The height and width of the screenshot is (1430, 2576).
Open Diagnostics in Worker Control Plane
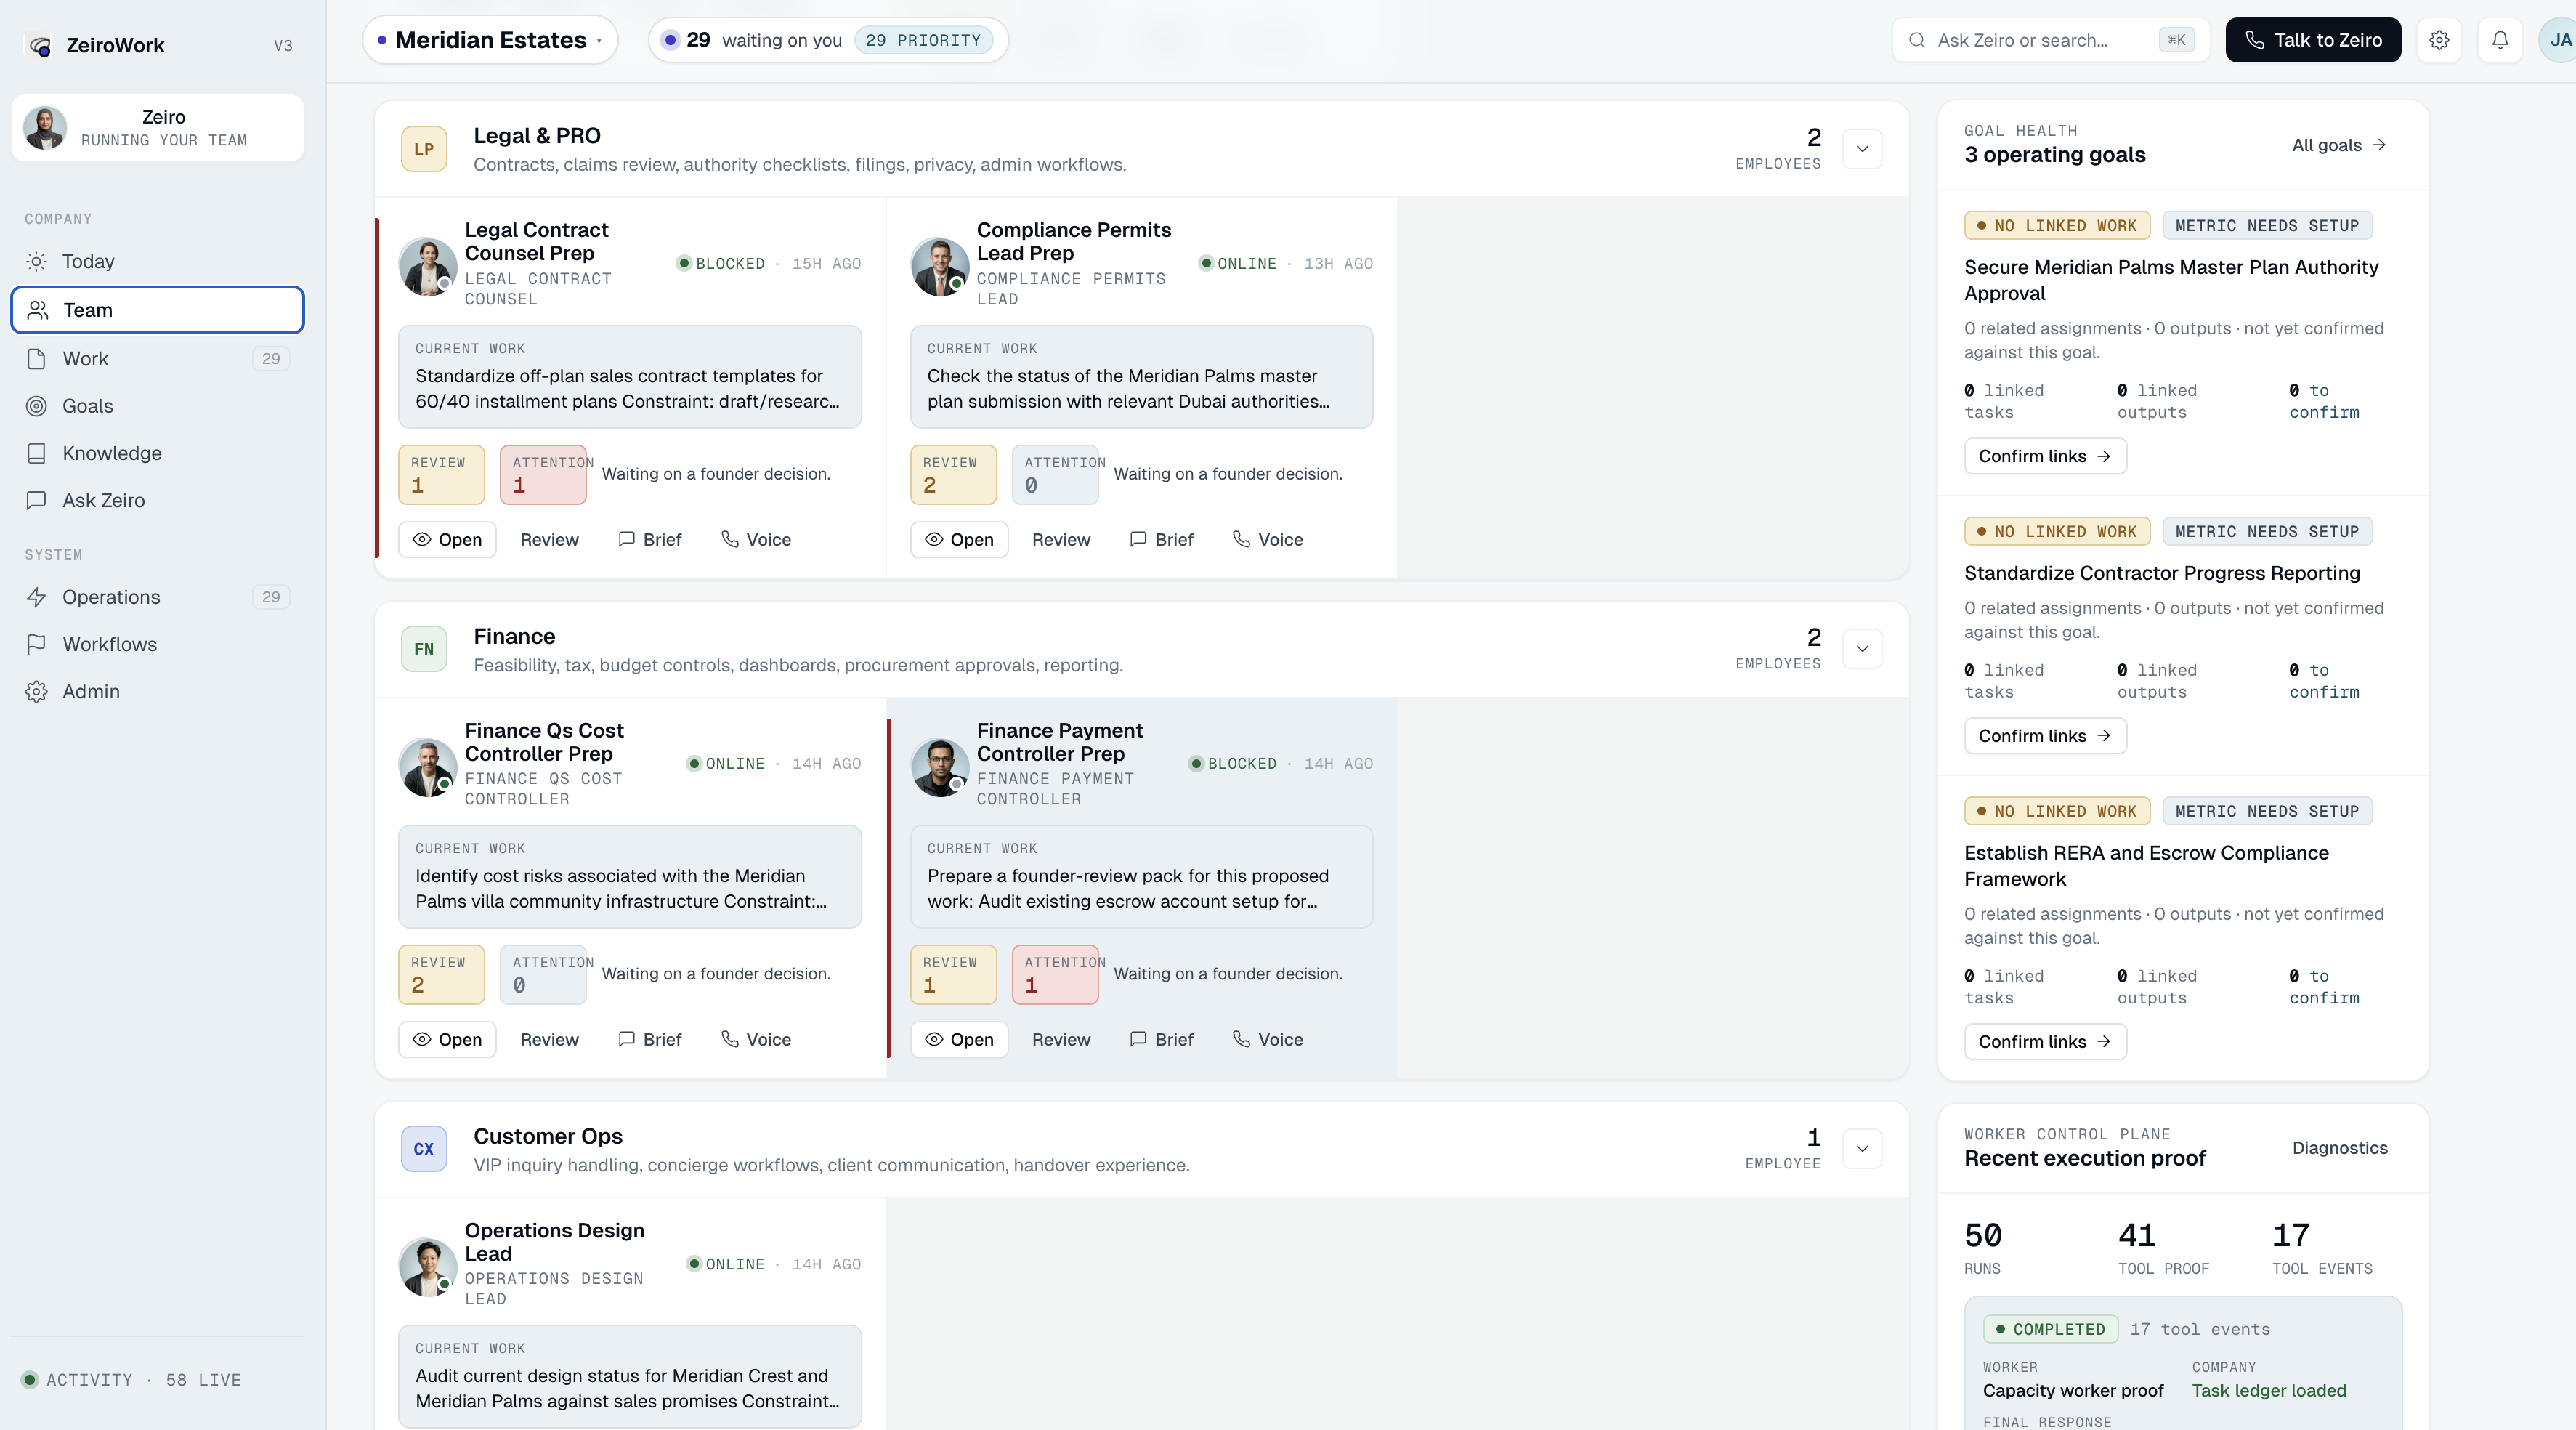pyautogui.click(x=2339, y=1148)
